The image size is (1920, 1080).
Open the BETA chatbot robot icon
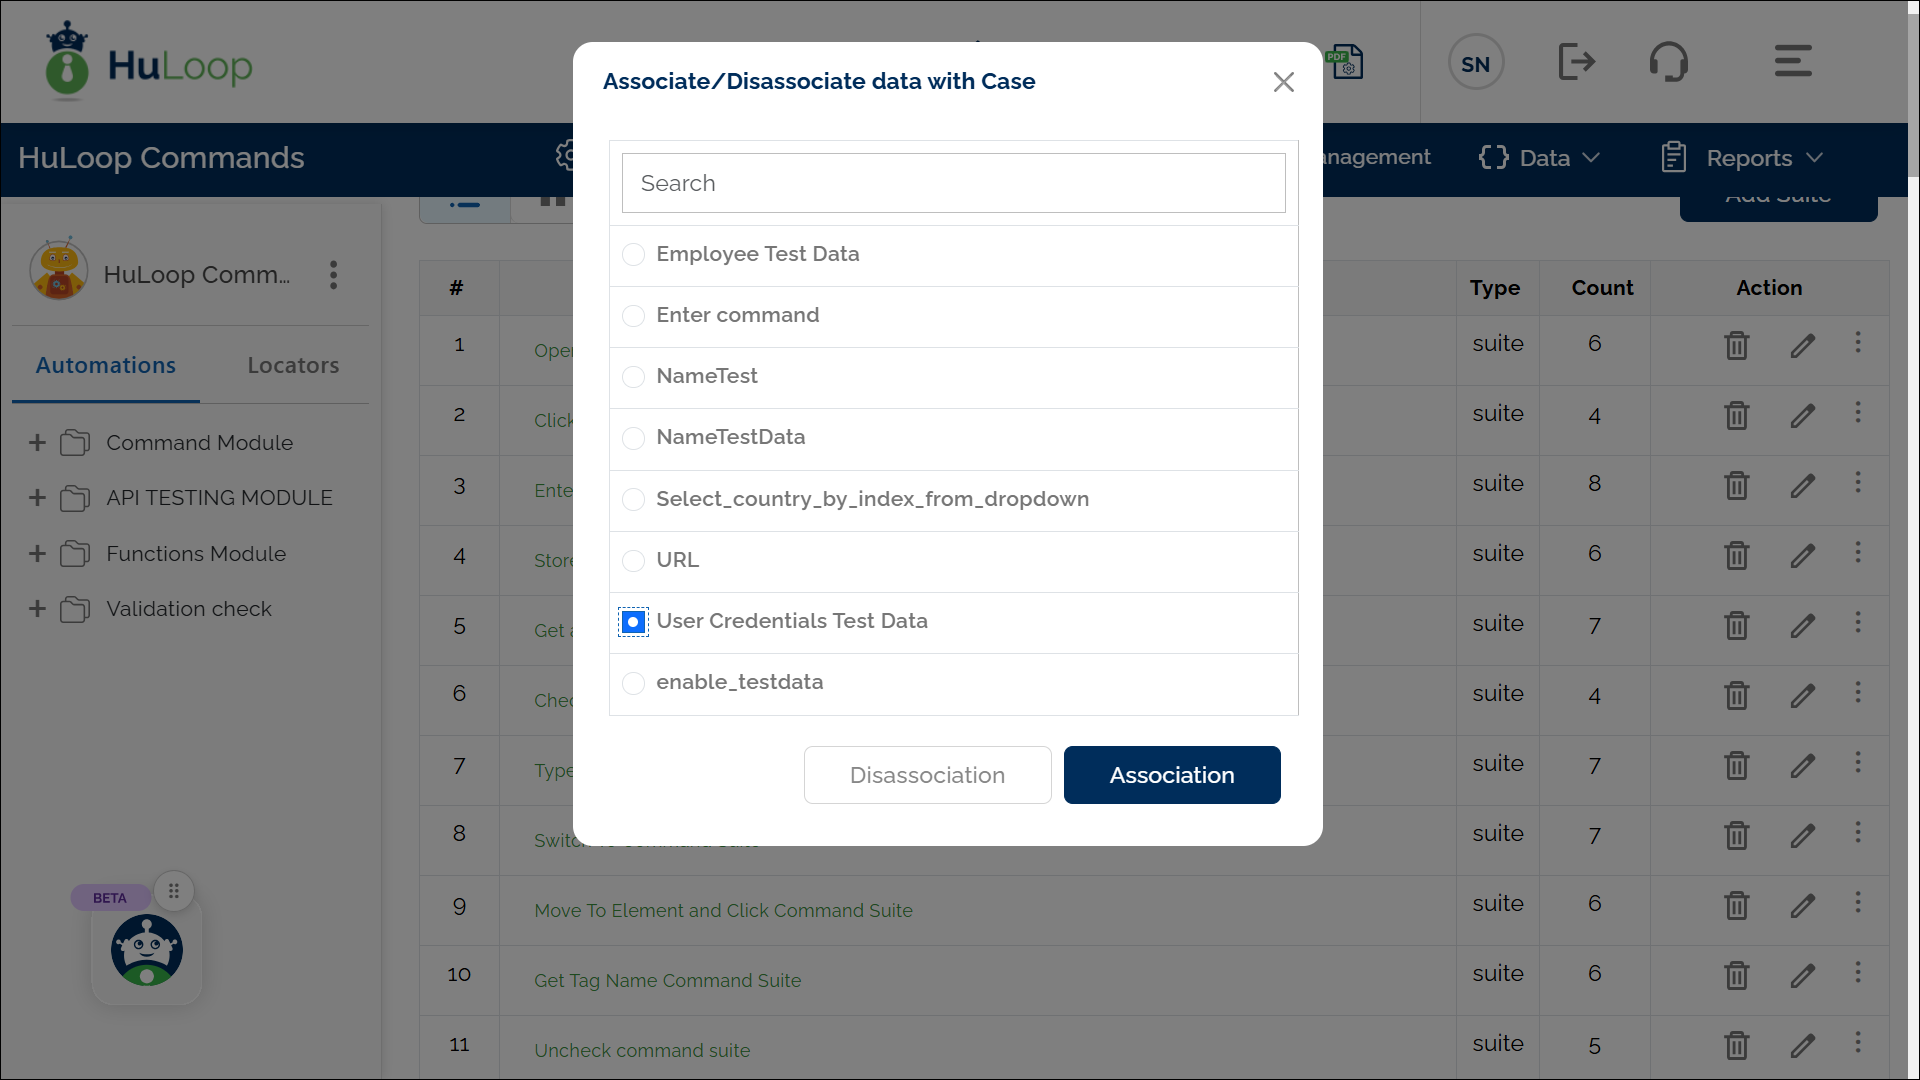[147, 950]
